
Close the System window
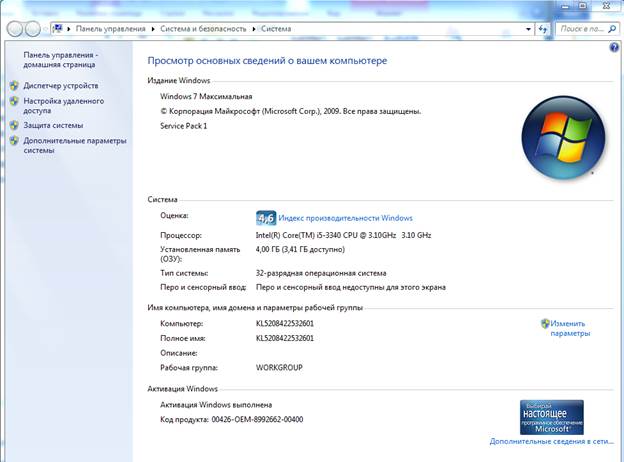(x=606, y=6)
